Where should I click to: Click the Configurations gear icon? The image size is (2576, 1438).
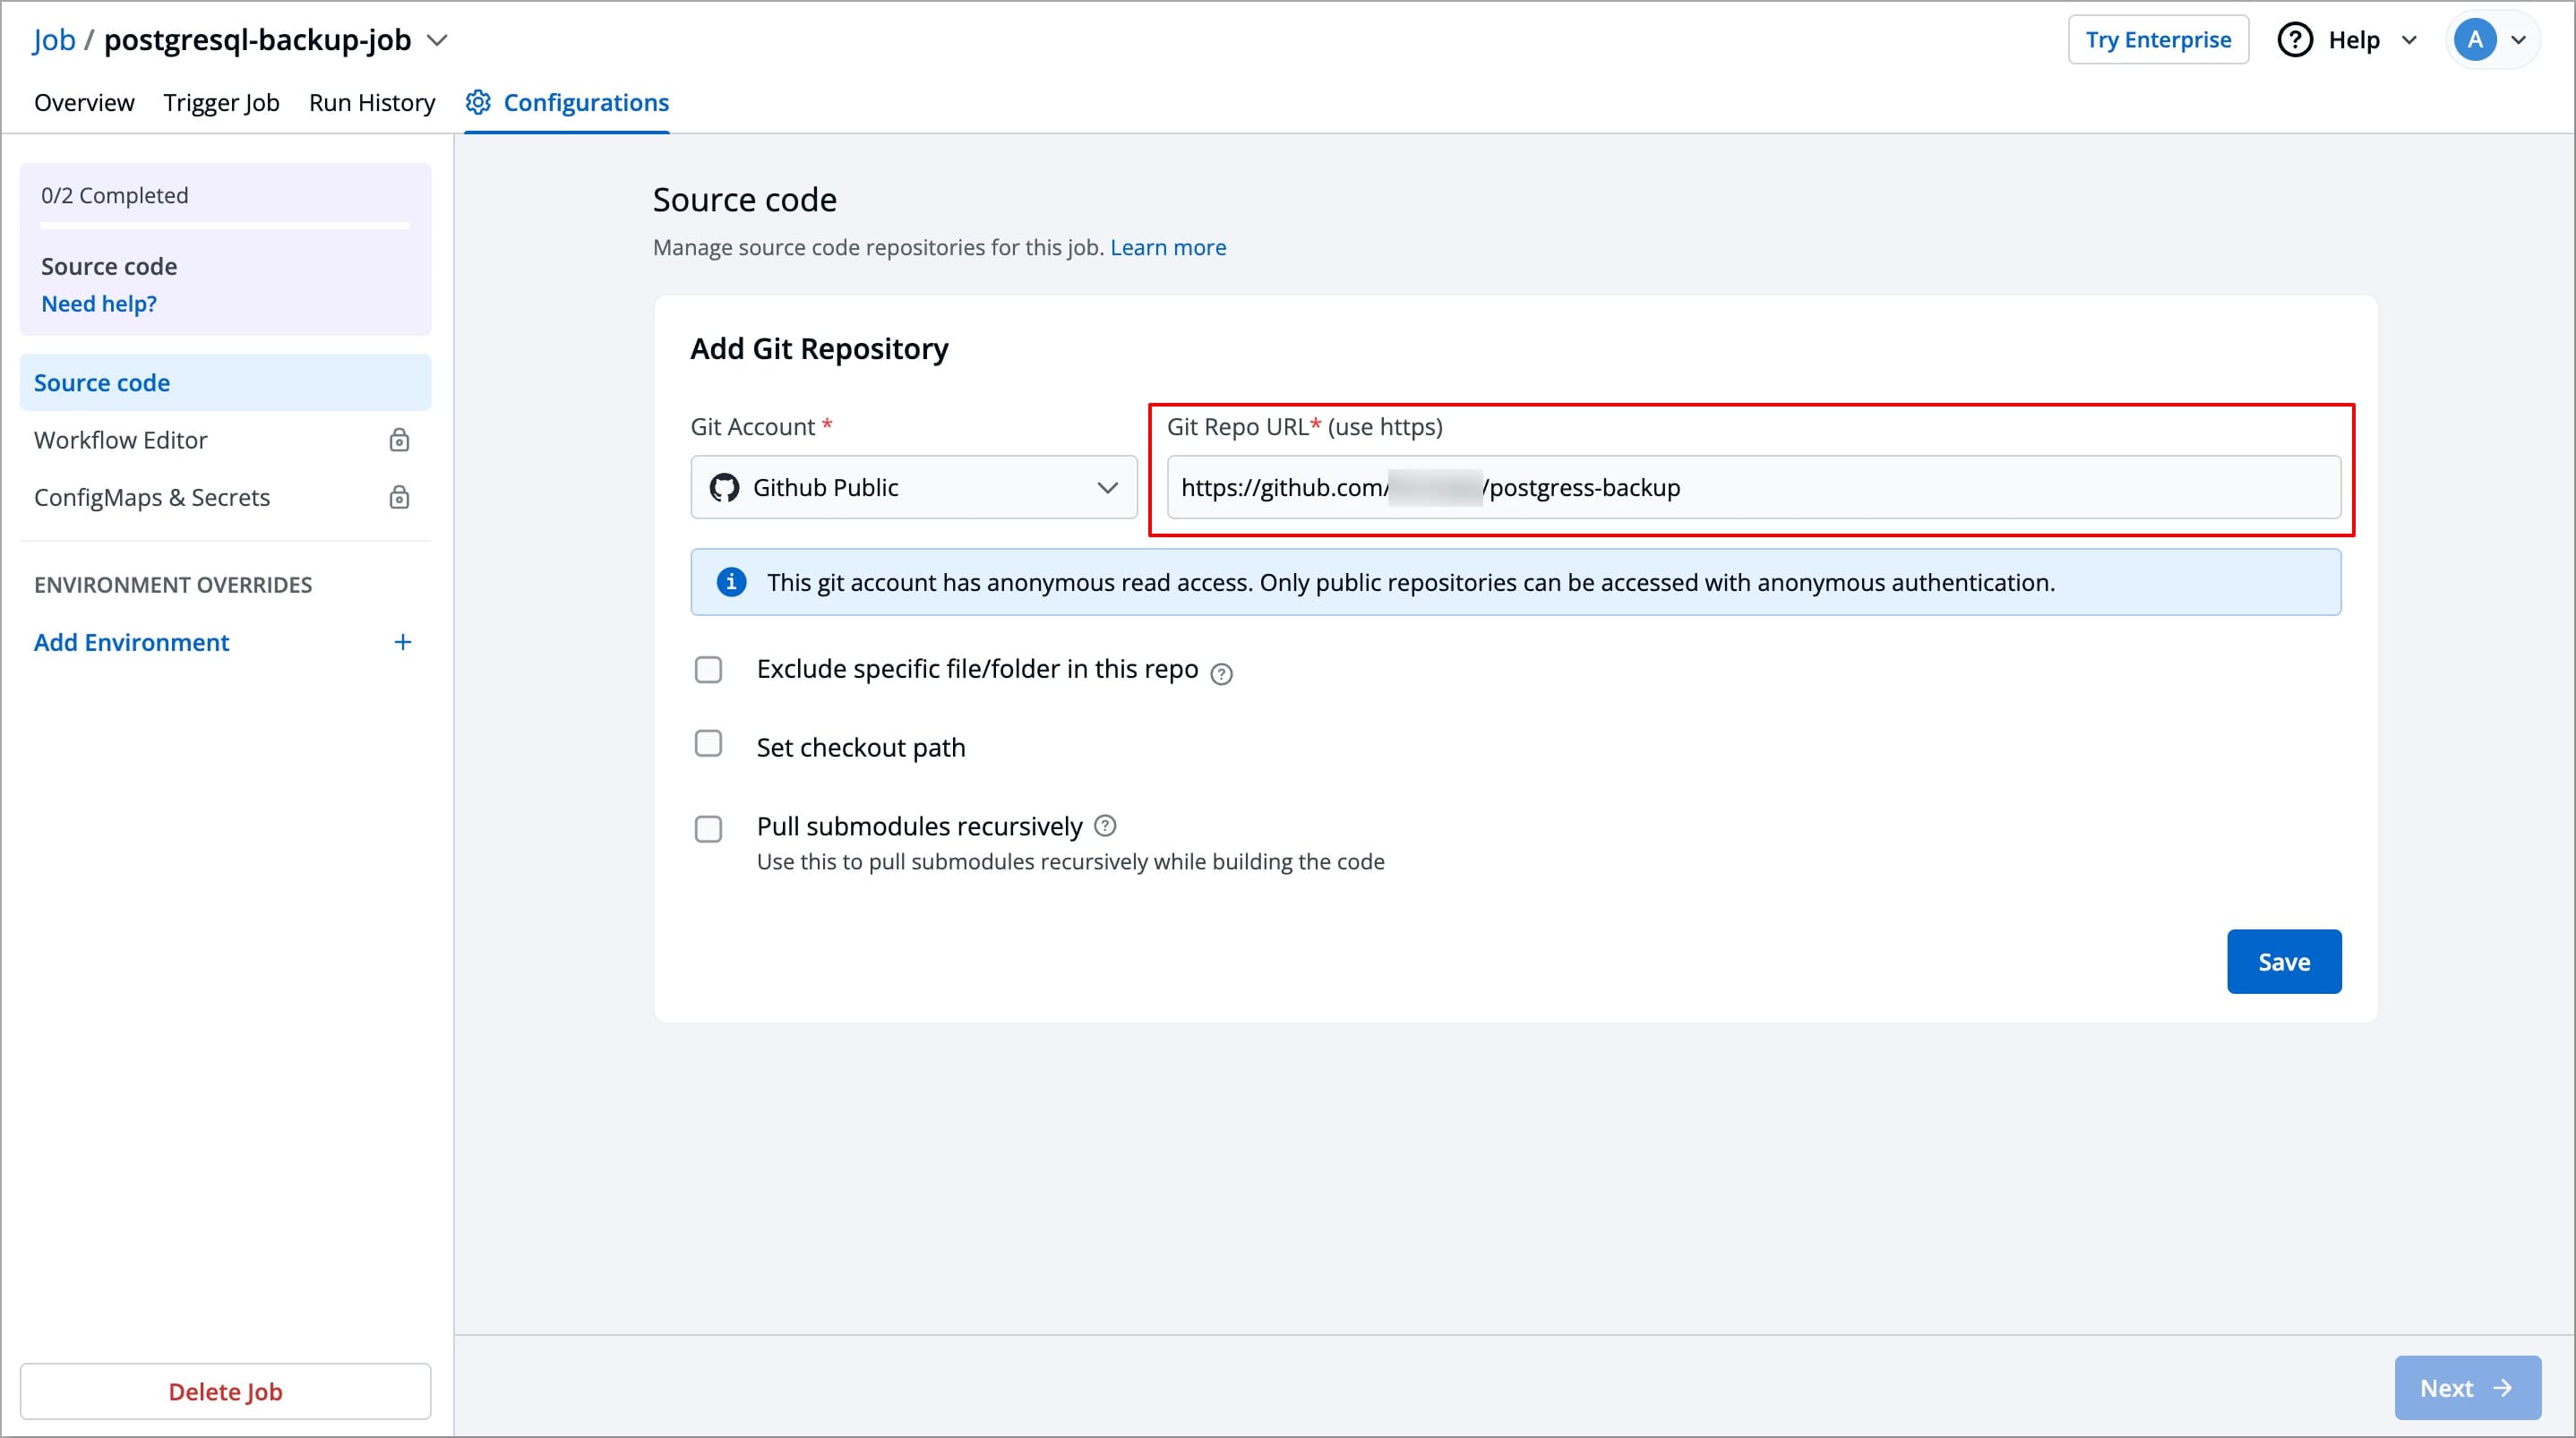coord(477,101)
